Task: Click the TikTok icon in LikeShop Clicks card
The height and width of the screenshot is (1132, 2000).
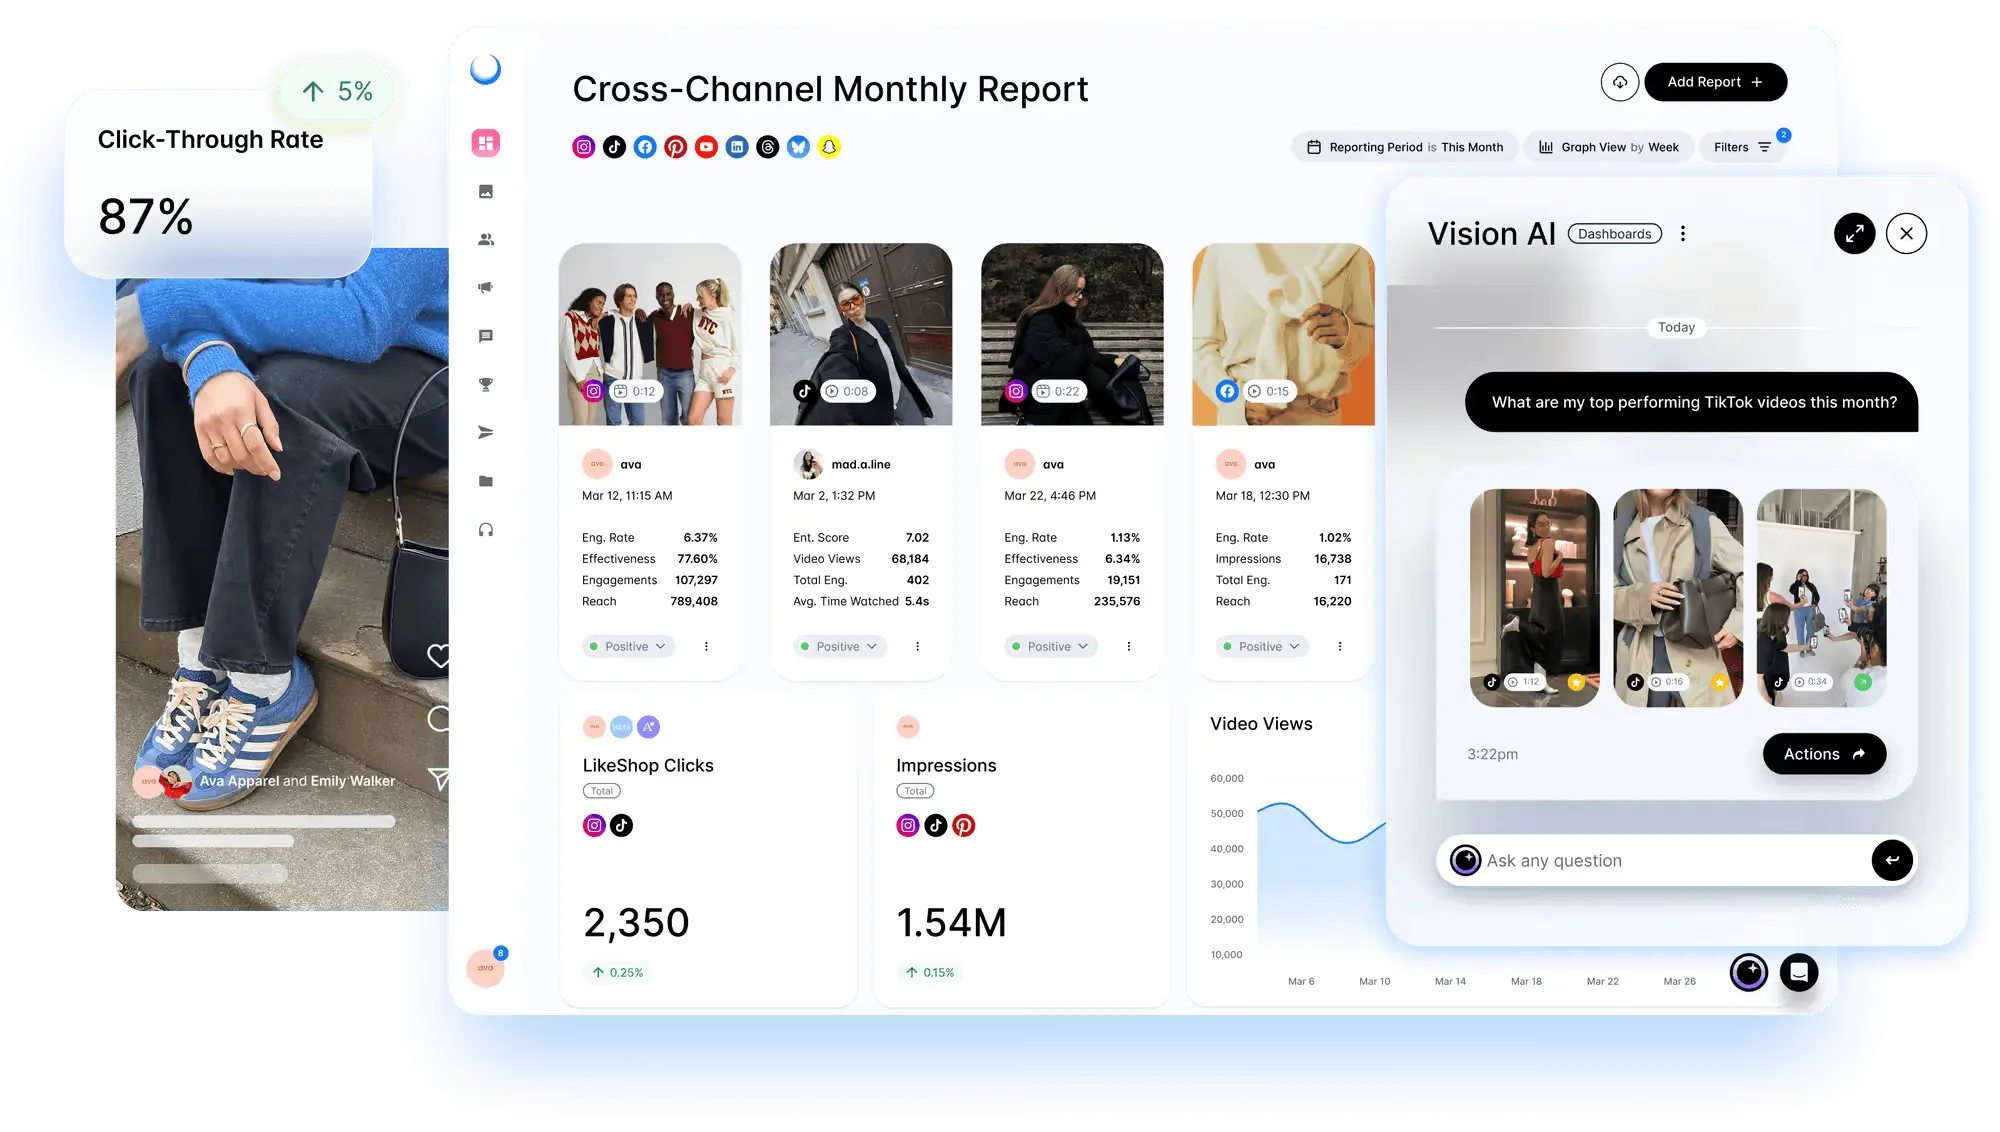Action: [x=622, y=825]
